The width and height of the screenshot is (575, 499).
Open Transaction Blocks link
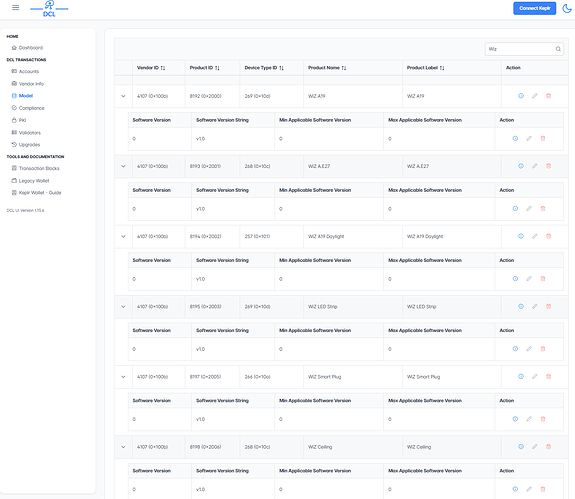tap(36, 168)
